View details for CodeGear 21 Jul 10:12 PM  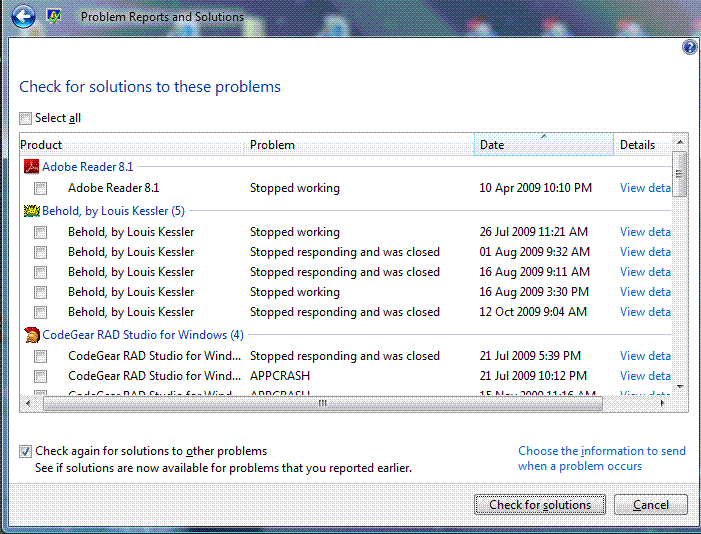pyautogui.click(x=645, y=376)
